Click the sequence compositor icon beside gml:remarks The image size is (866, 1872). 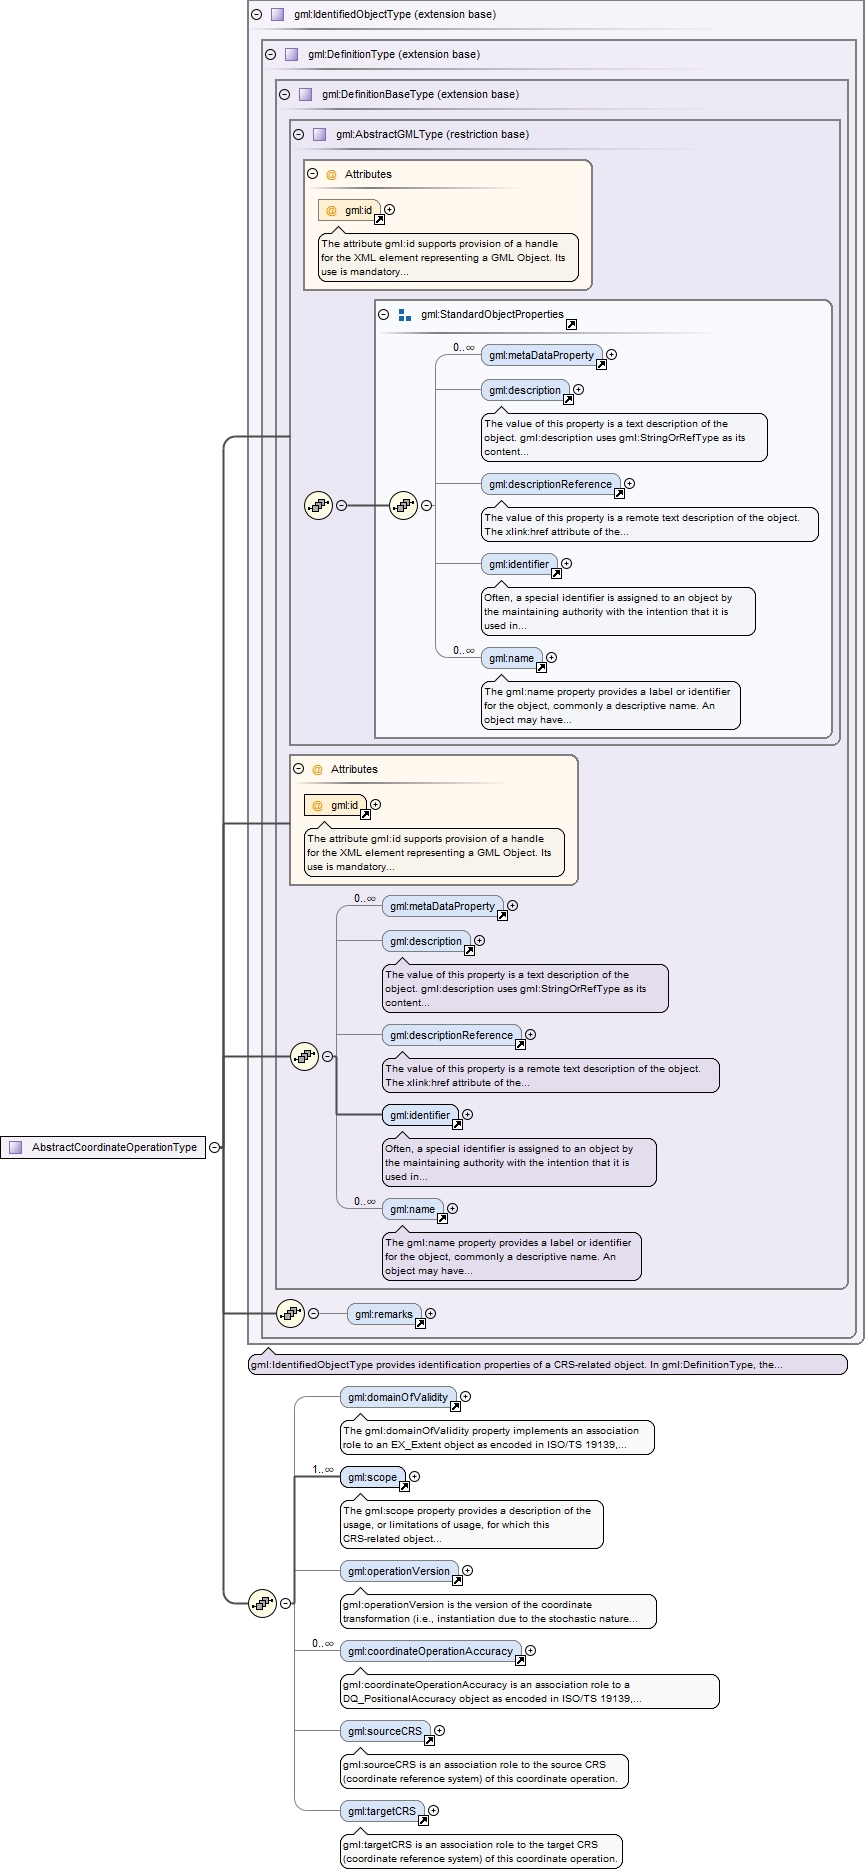pyautogui.click(x=290, y=1313)
